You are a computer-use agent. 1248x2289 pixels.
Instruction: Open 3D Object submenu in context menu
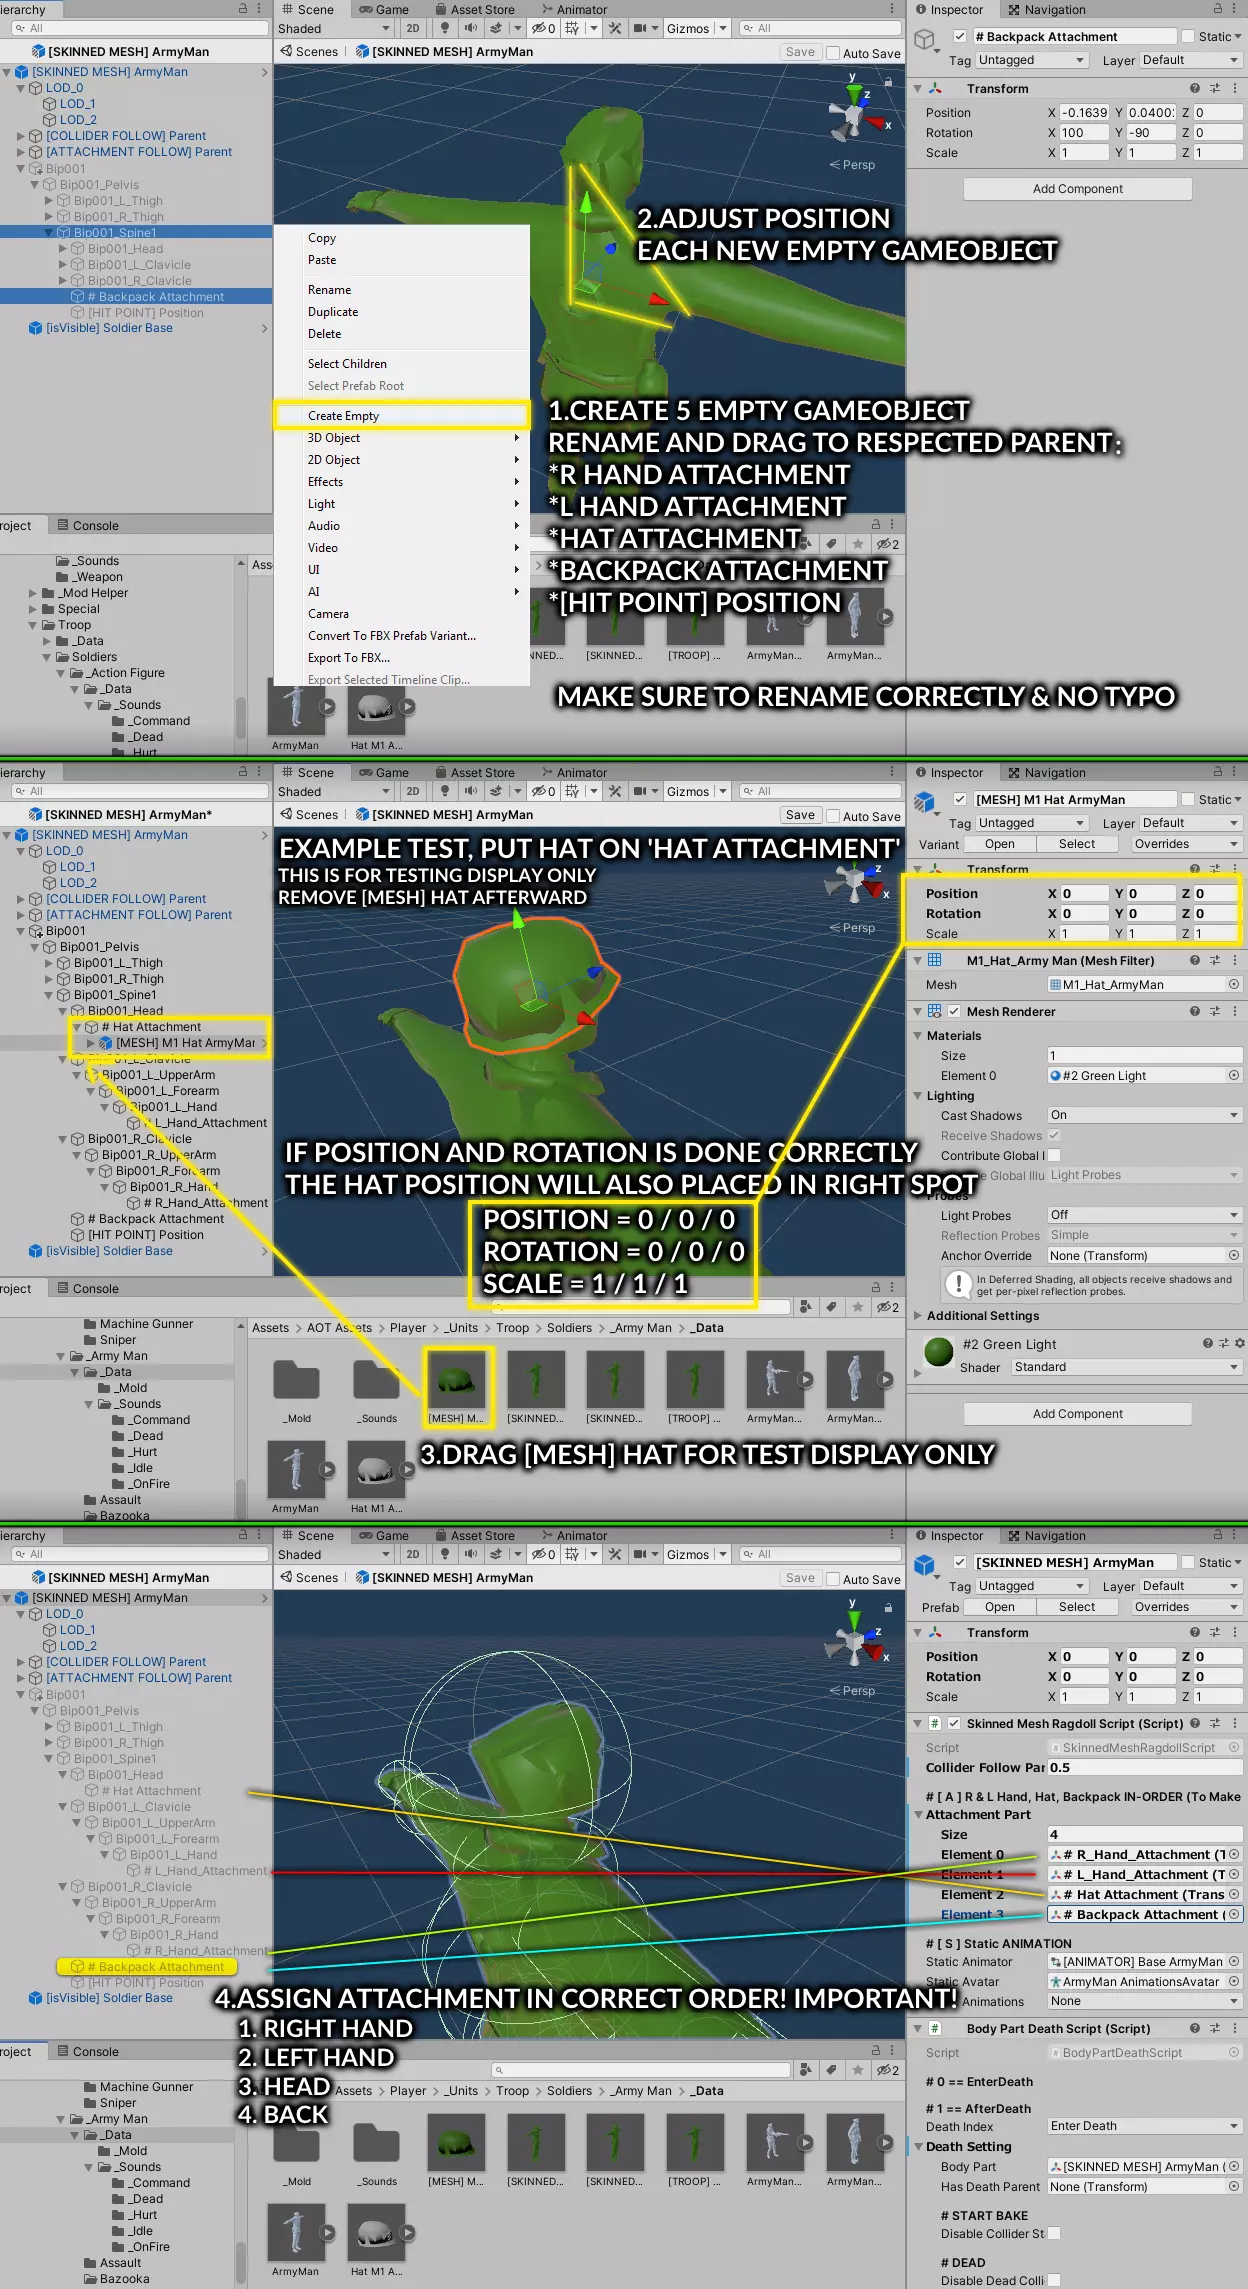402,438
